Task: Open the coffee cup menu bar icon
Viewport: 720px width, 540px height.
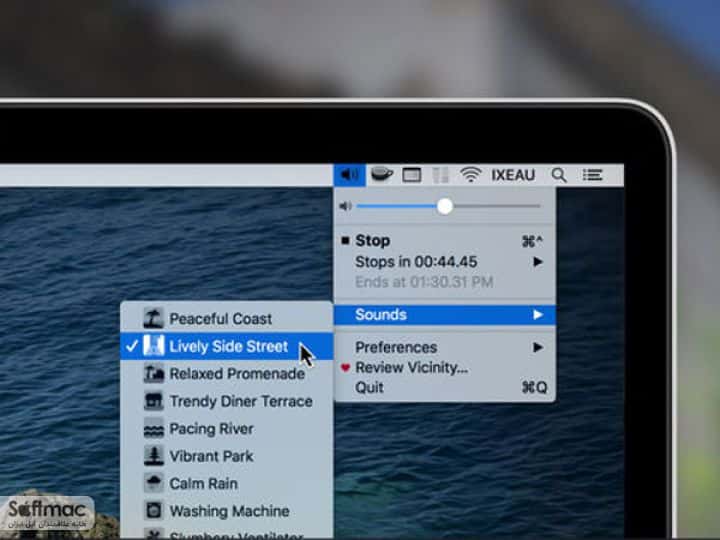Action: pos(382,174)
